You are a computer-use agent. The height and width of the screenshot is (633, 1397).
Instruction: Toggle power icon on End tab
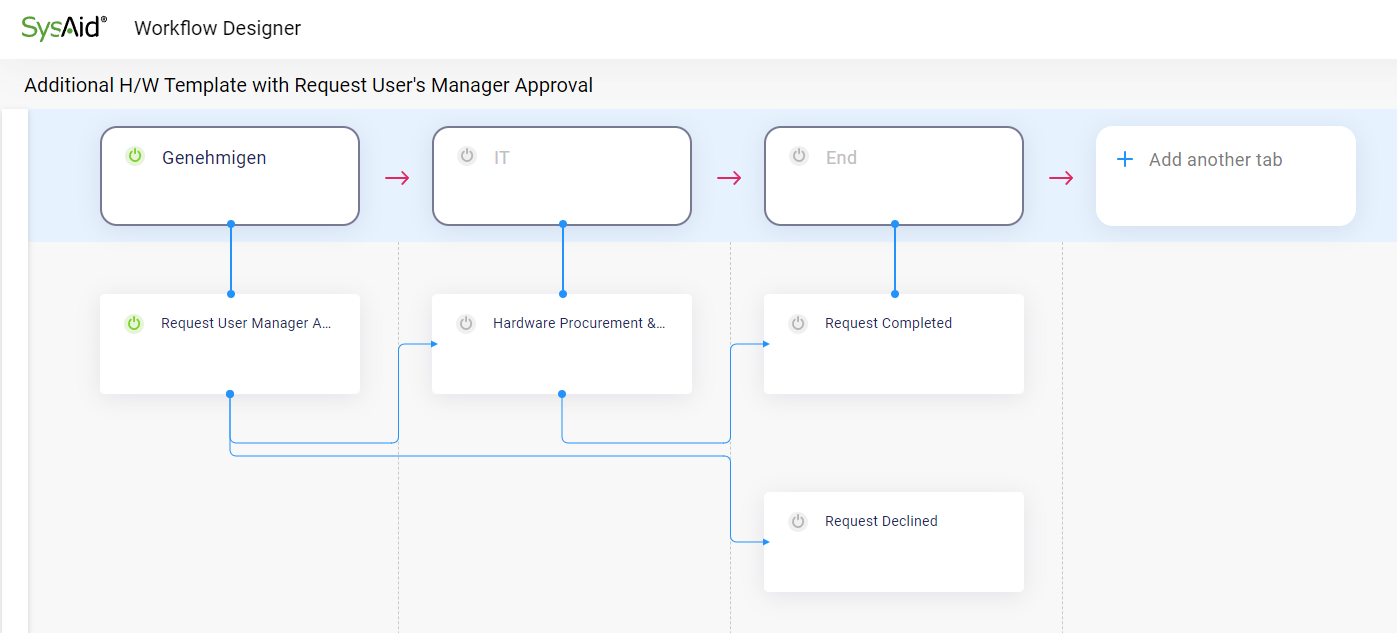(x=799, y=156)
